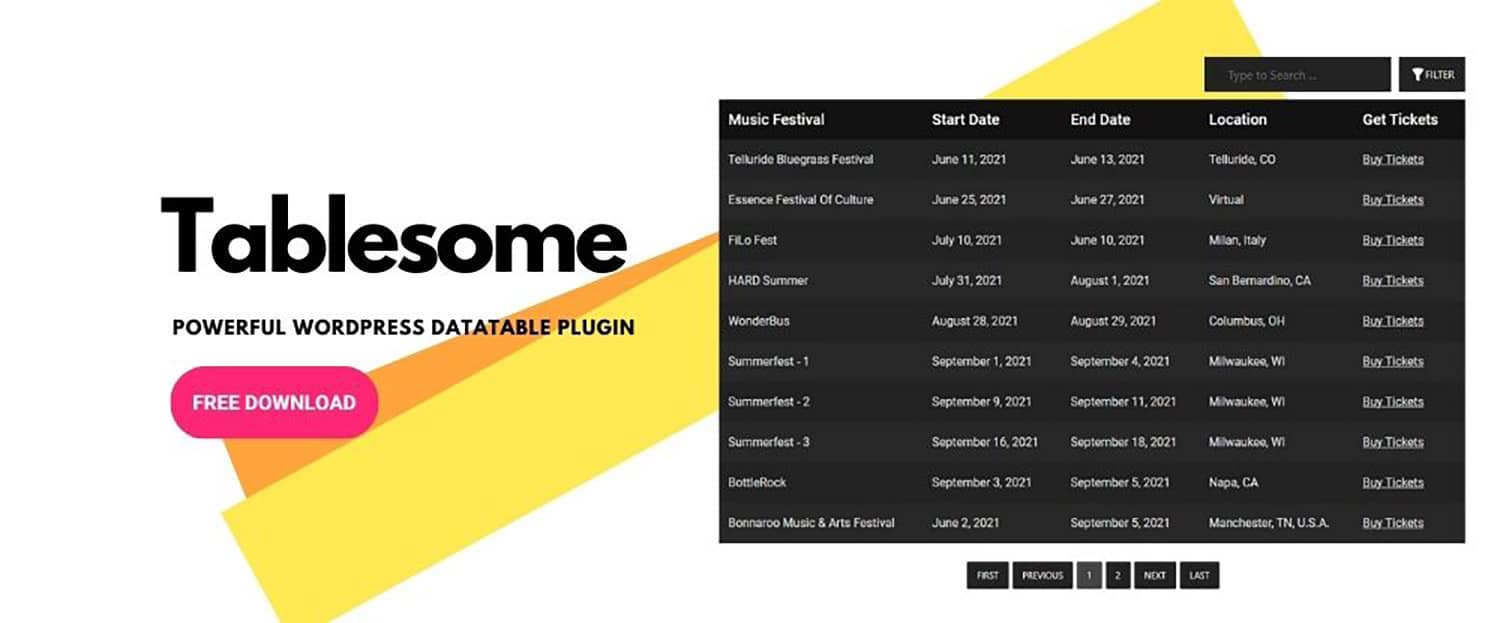
Task: Click the Location column header
Action: coord(1237,119)
